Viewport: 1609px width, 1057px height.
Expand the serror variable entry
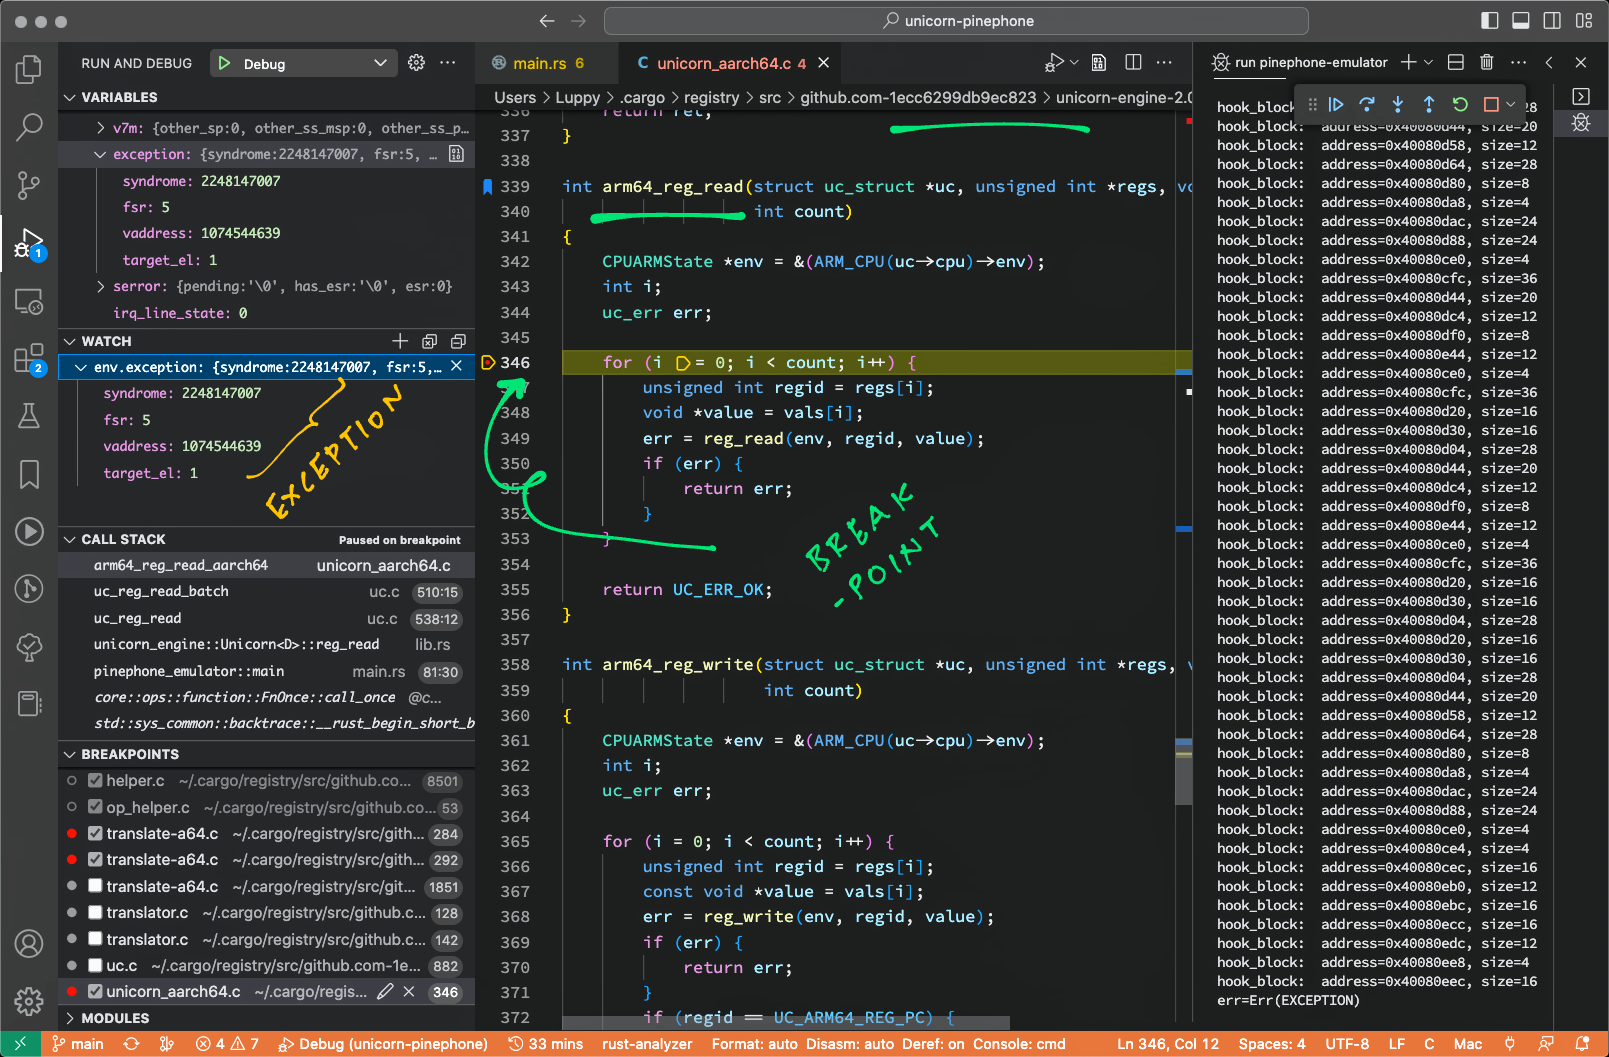pyautogui.click(x=99, y=286)
